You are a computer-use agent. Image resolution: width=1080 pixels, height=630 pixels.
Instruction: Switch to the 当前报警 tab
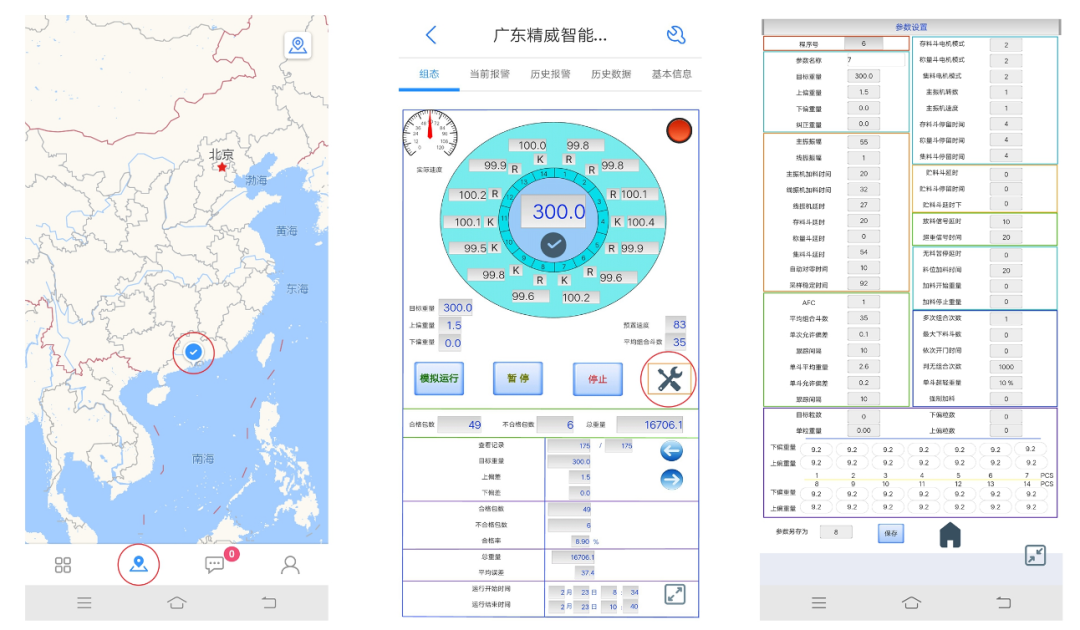click(x=489, y=74)
